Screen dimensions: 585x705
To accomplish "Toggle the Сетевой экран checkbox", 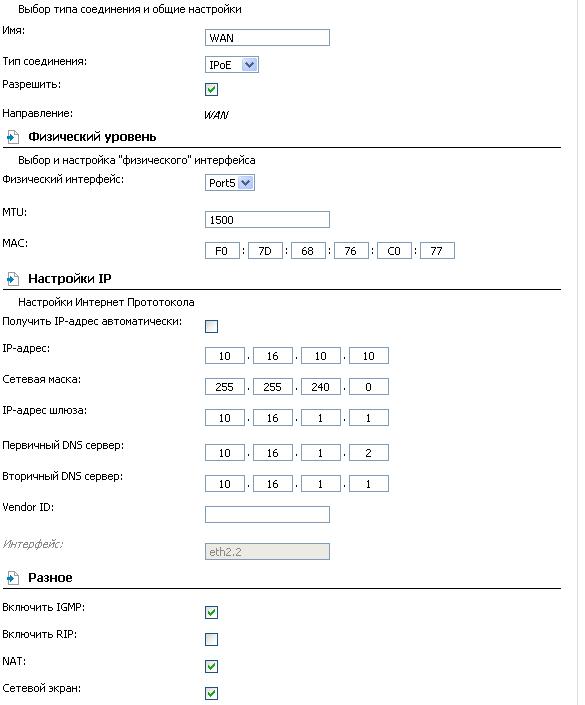I will point(211,693).
